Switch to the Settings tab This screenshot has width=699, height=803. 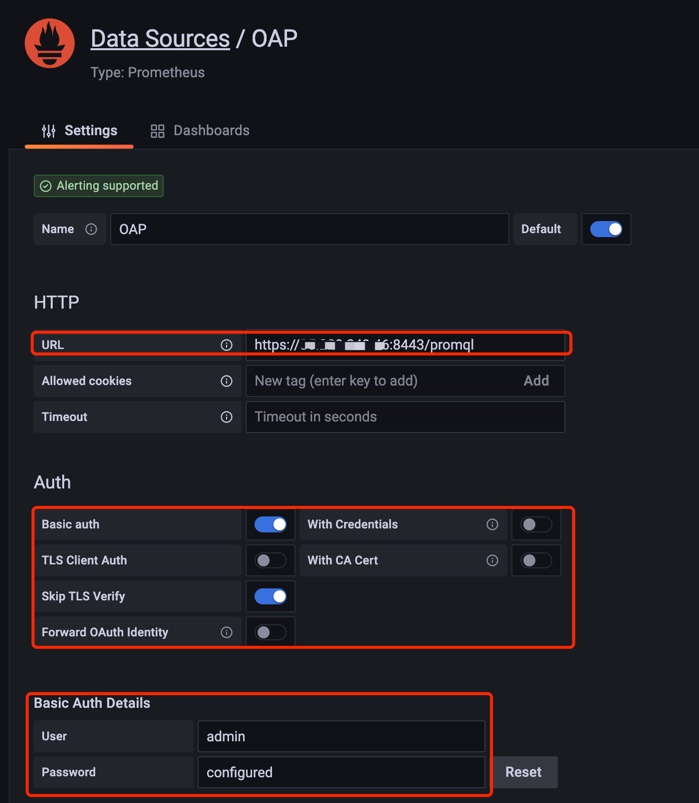79,131
